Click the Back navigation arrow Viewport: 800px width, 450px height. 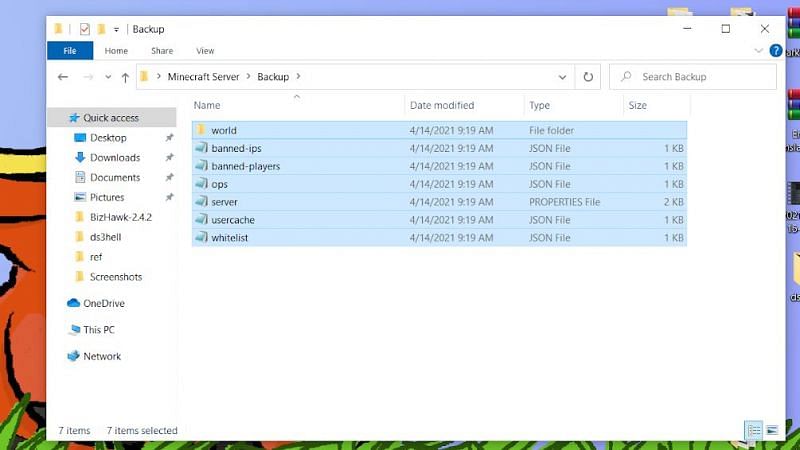tap(63, 77)
